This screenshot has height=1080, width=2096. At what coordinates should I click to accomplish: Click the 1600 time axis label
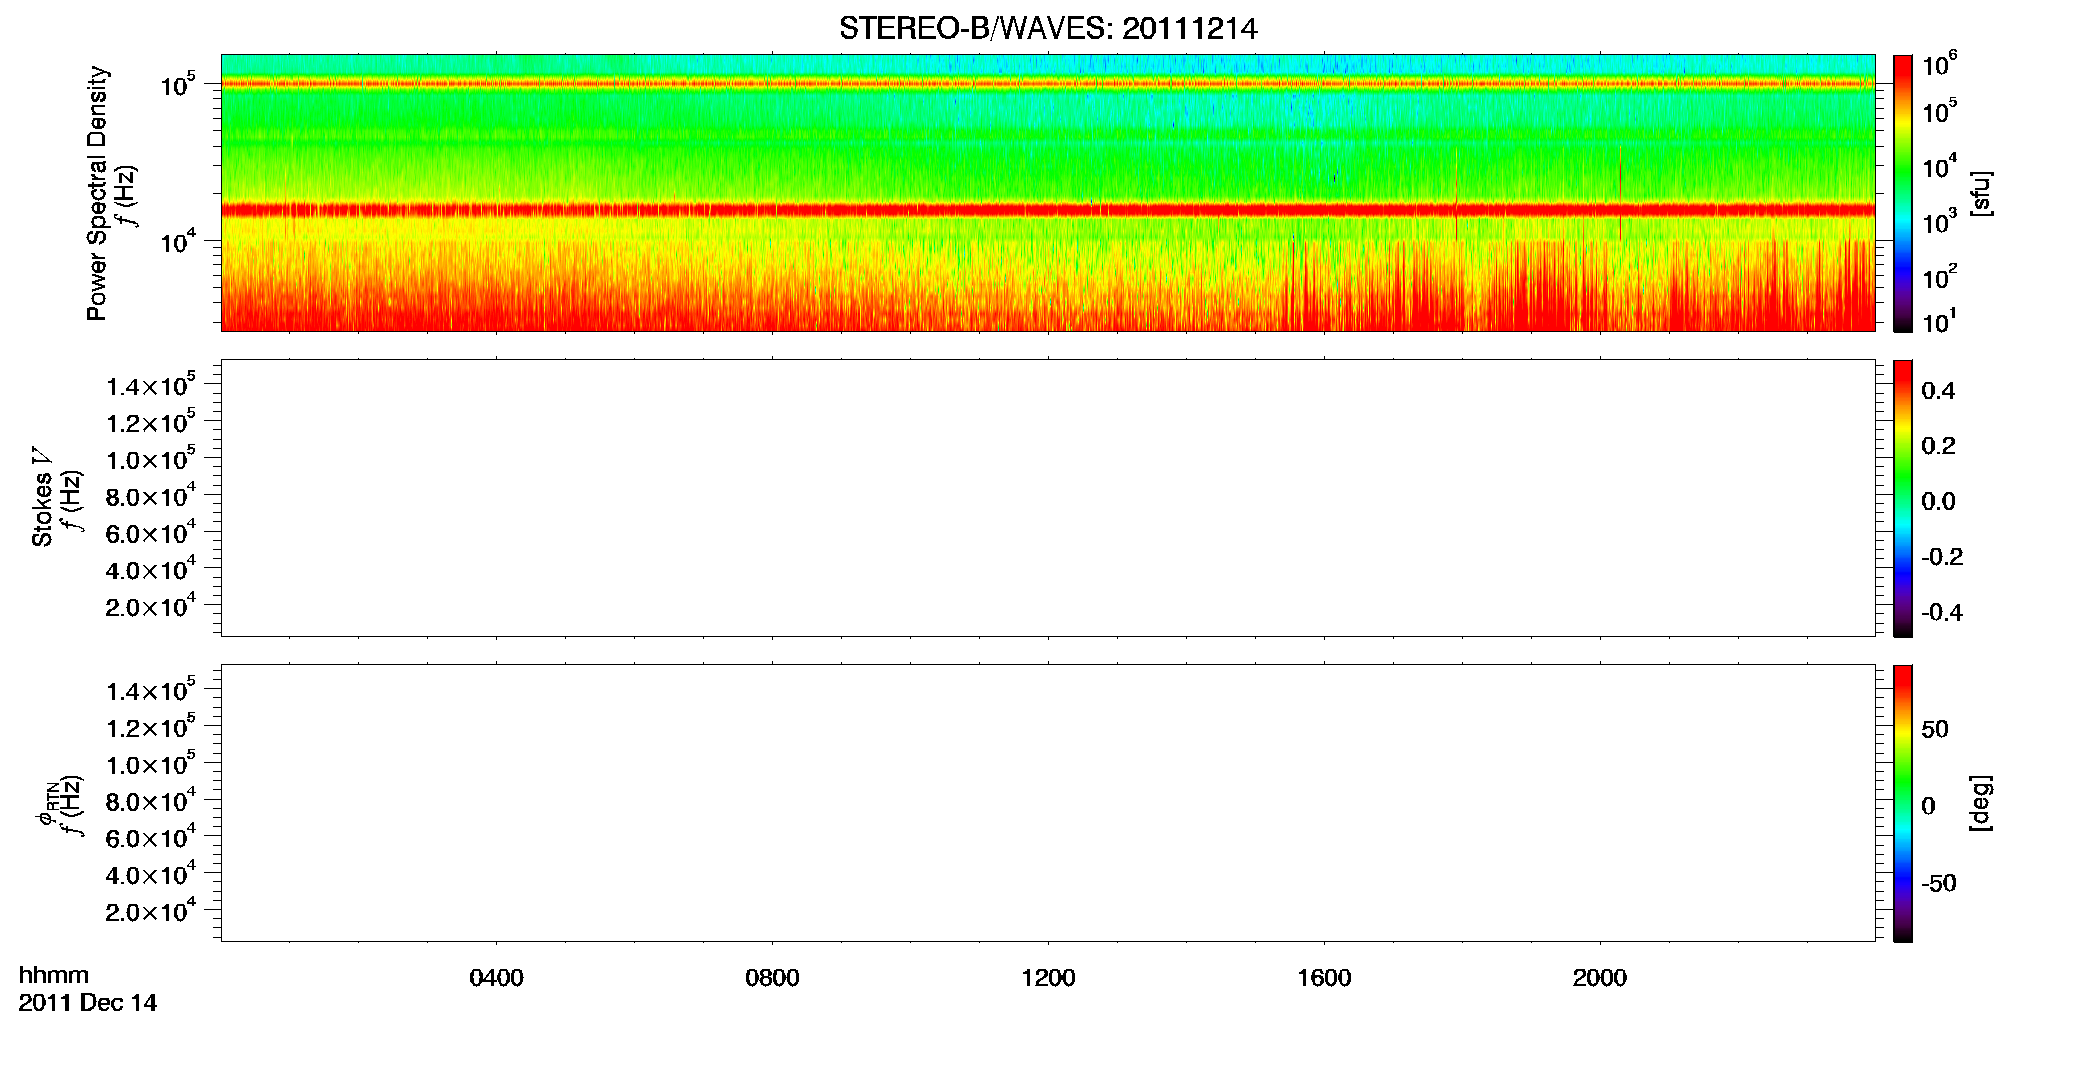[x=1324, y=978]
